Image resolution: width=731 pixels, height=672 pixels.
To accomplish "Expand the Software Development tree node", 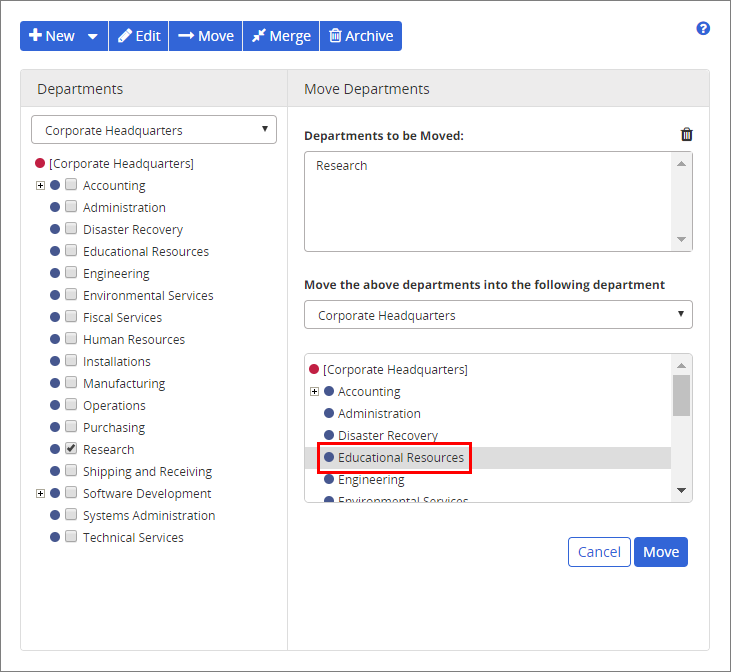I will pos(40,493).
